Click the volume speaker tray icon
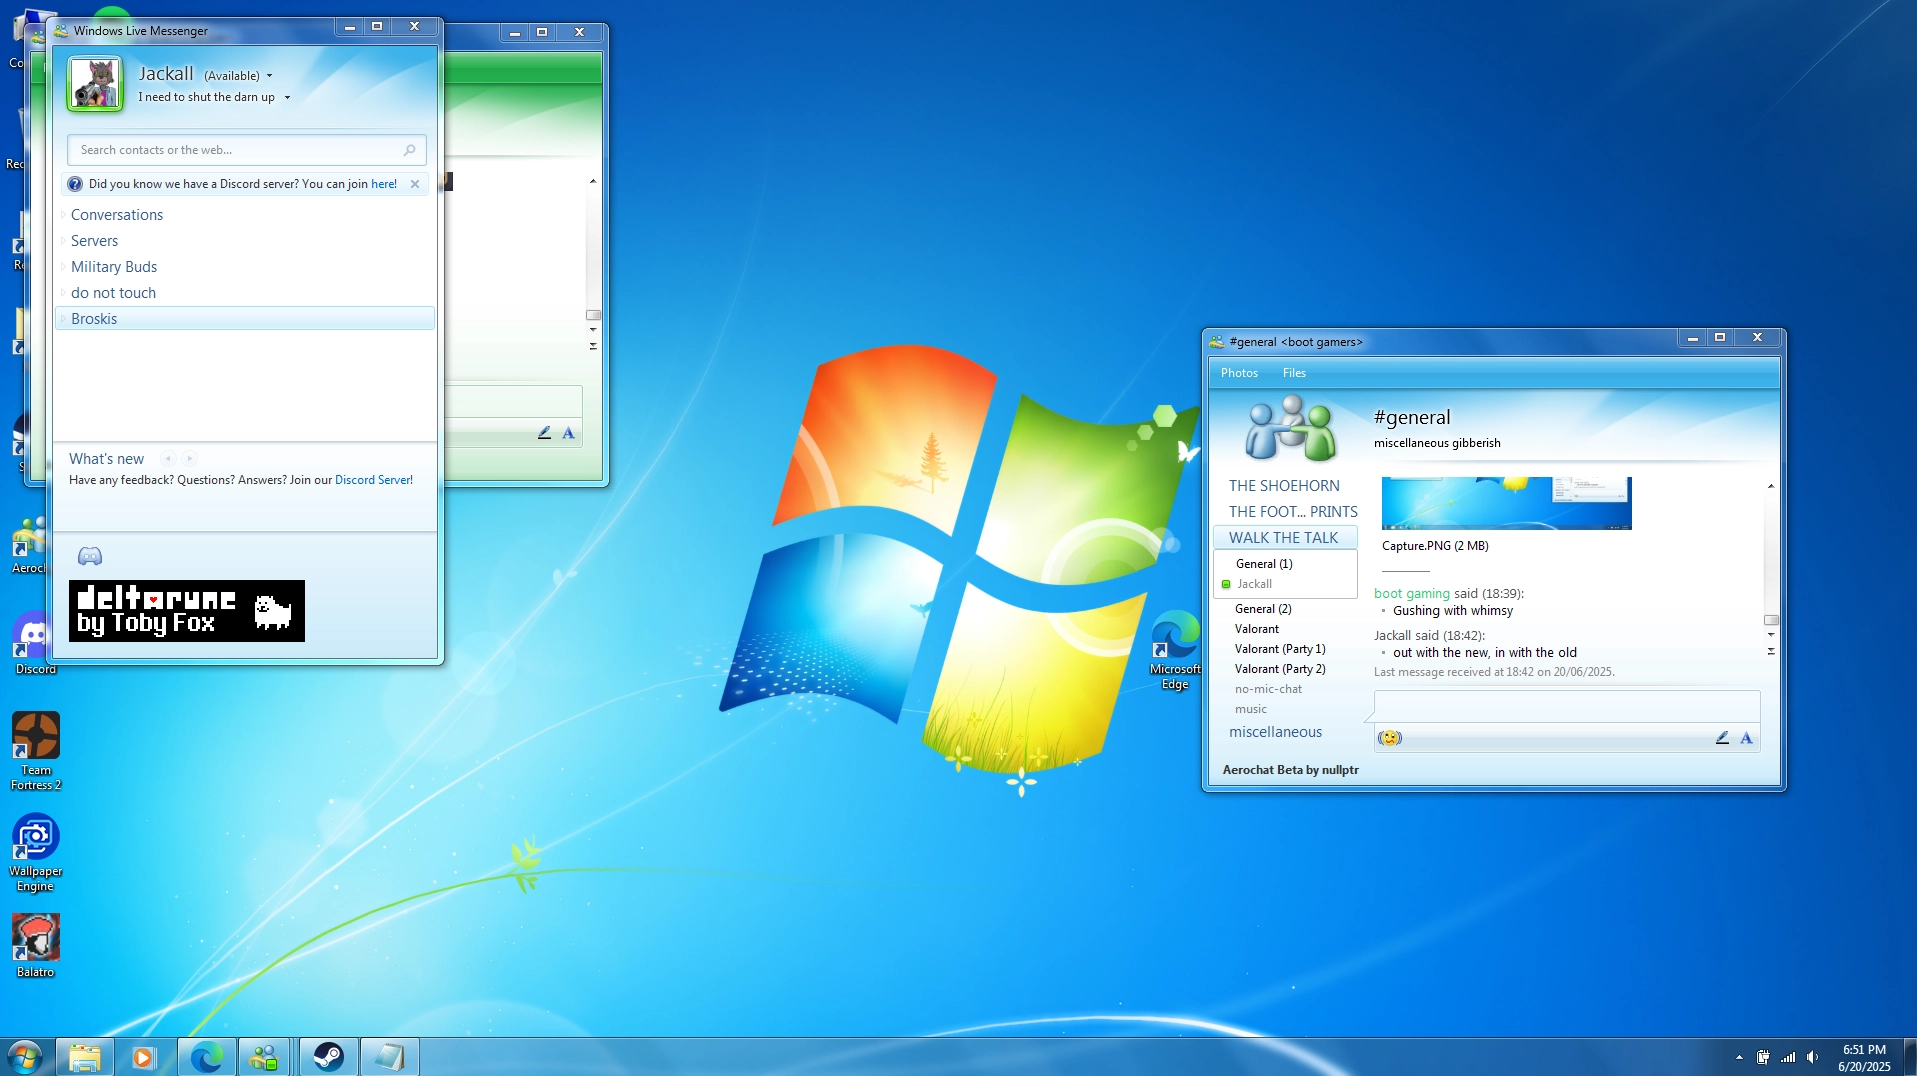The image size is (1917, 1076). point(1812,1057)
